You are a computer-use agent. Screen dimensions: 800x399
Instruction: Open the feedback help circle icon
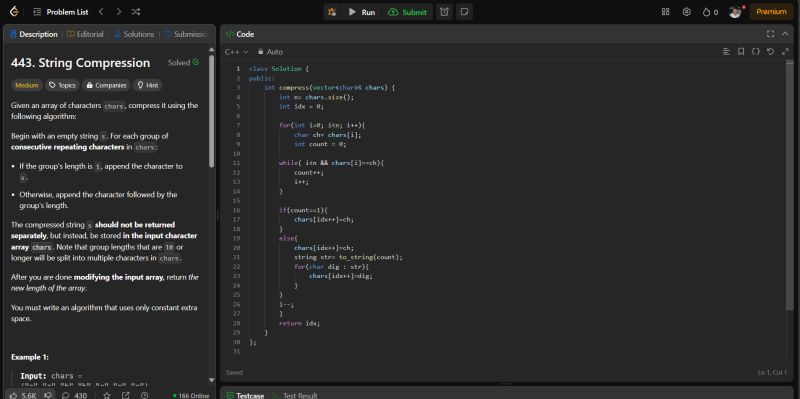(144, 395)
